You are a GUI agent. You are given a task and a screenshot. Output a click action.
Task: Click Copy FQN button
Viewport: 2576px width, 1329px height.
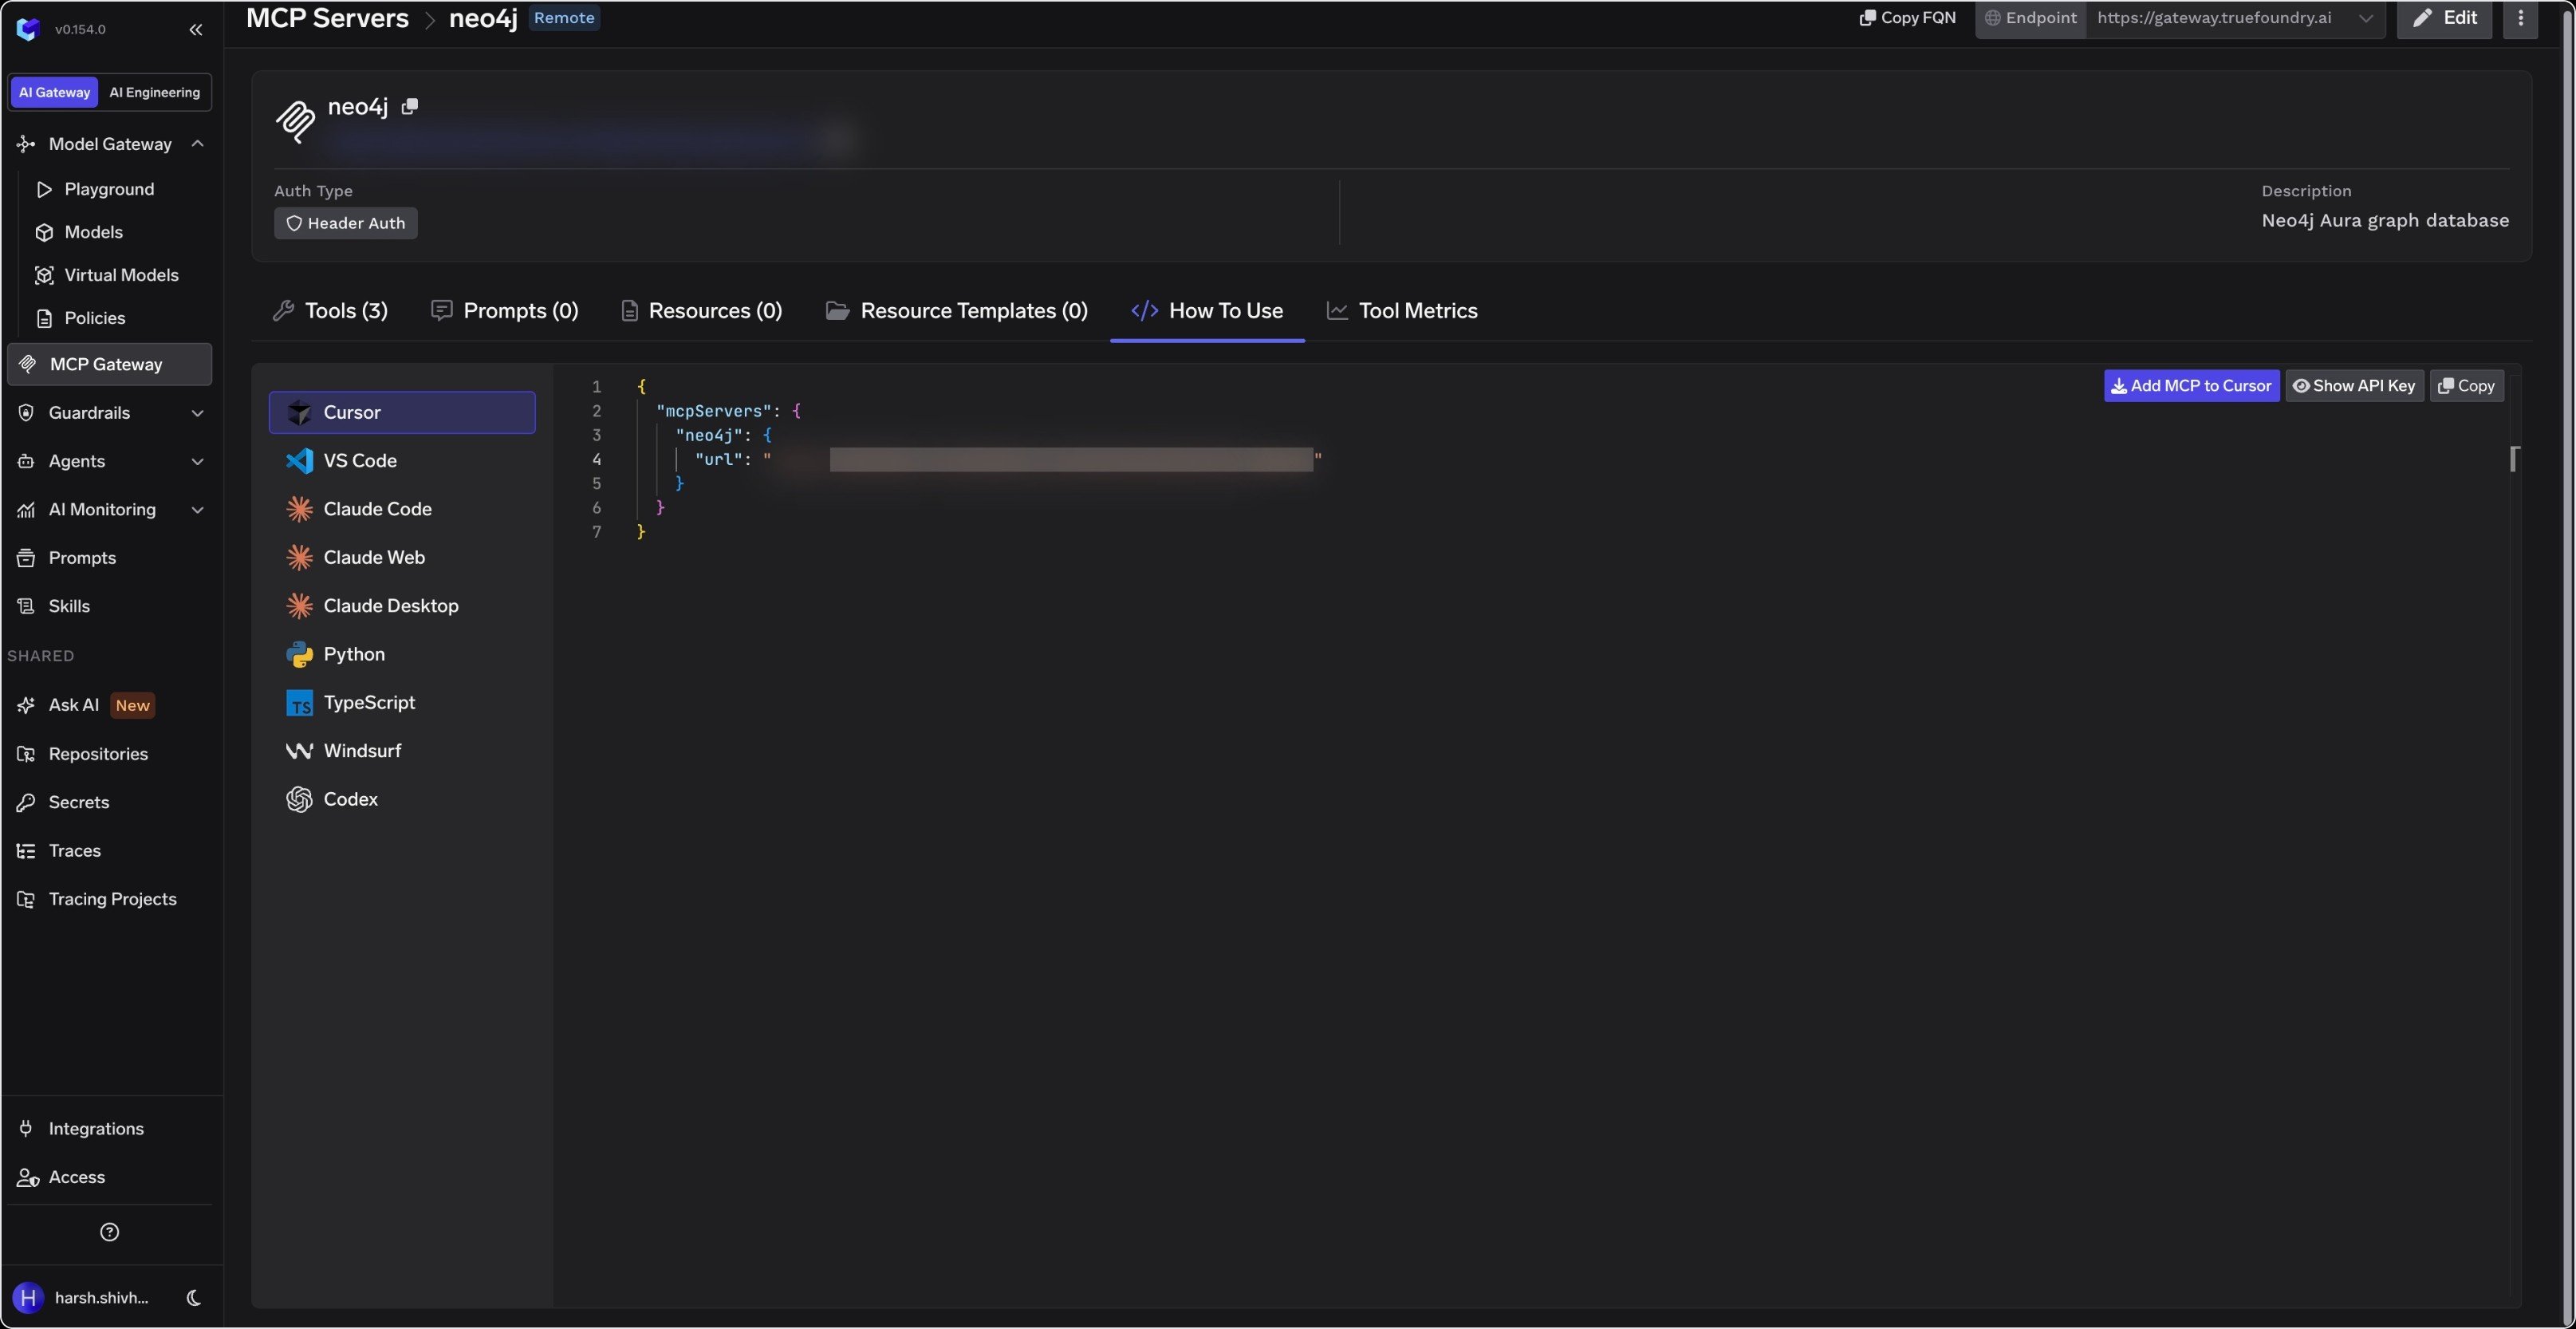tap(1907, 18)
